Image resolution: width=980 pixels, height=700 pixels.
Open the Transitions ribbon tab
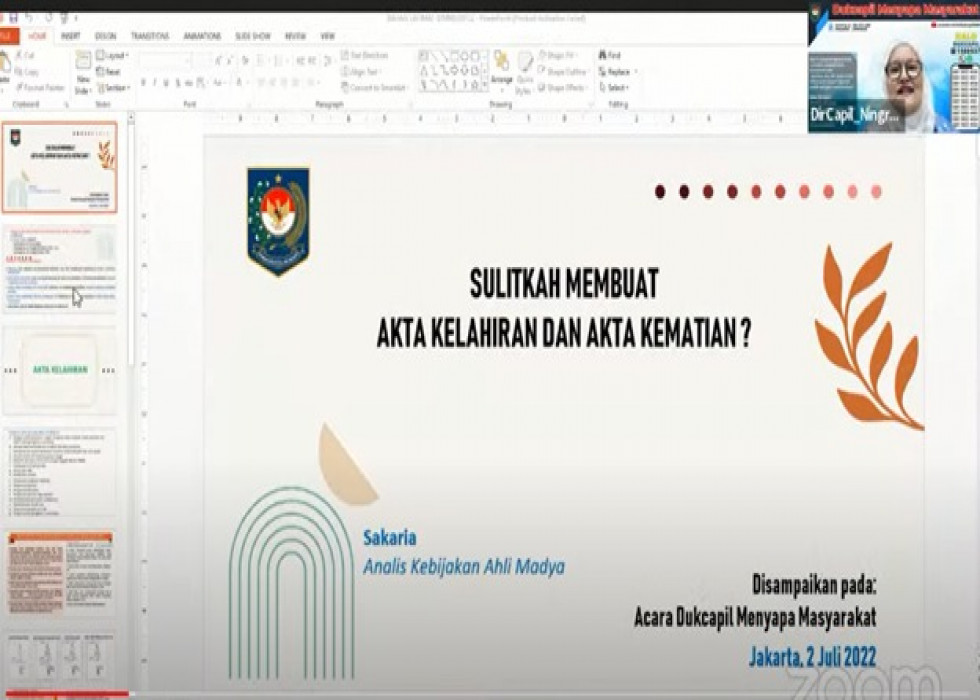[149, 36]
